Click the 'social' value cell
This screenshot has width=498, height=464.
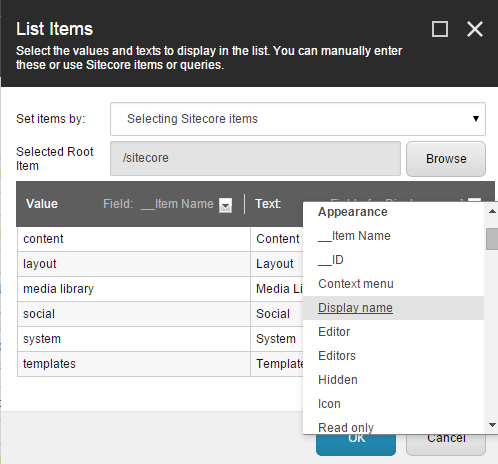click(134, 314)
